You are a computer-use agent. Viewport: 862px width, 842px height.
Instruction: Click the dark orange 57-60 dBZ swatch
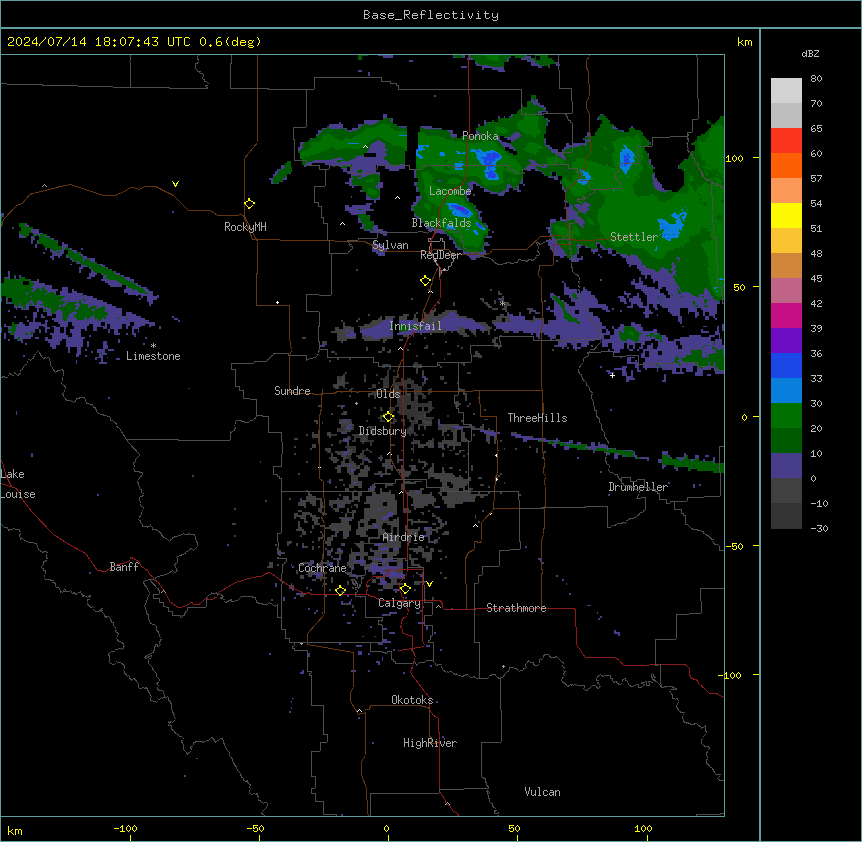pyautogui.click(x=786, y=165)
